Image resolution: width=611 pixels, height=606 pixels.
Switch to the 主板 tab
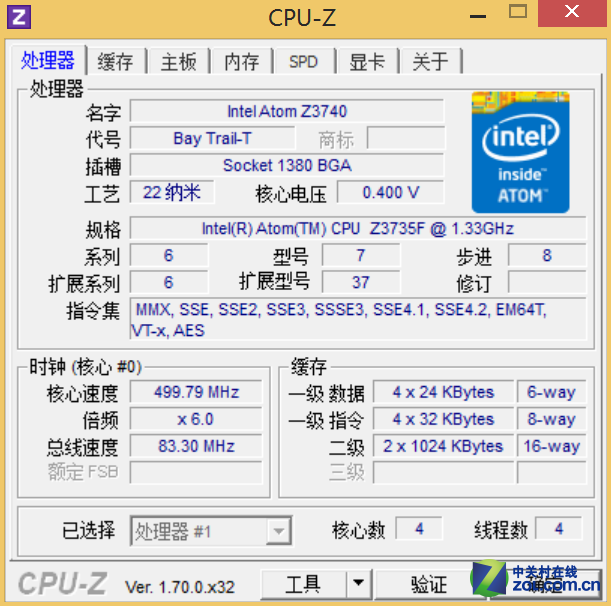178,61
